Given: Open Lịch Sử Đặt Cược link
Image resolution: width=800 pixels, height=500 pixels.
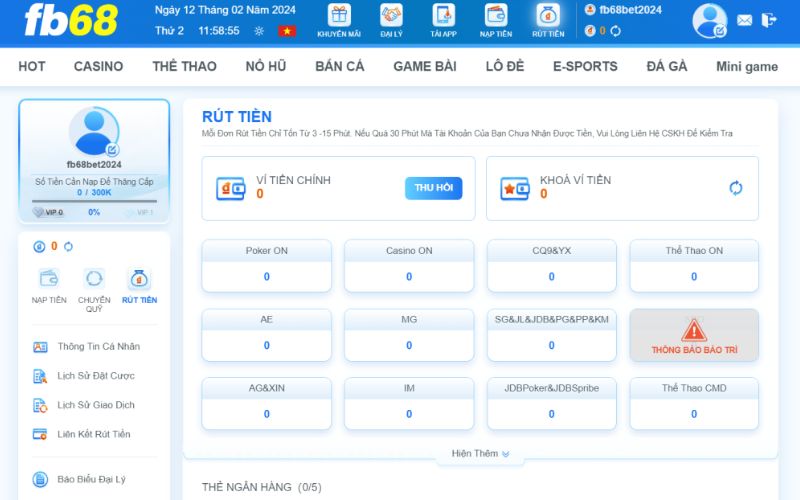Looking at the screenshot, I should click(x=95, y=376).
